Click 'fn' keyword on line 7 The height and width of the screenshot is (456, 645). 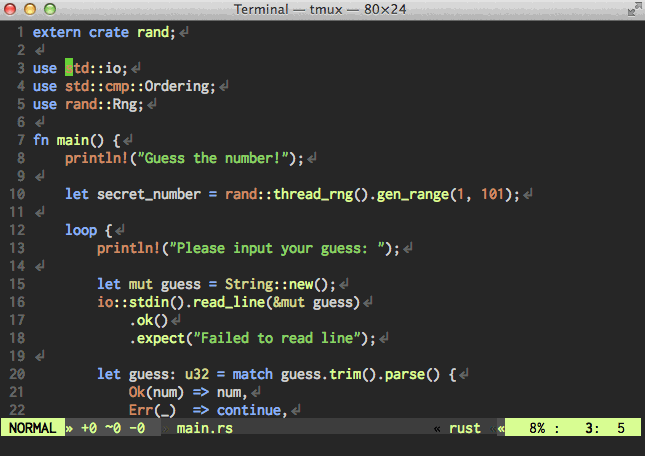click(x=41, y=140)
